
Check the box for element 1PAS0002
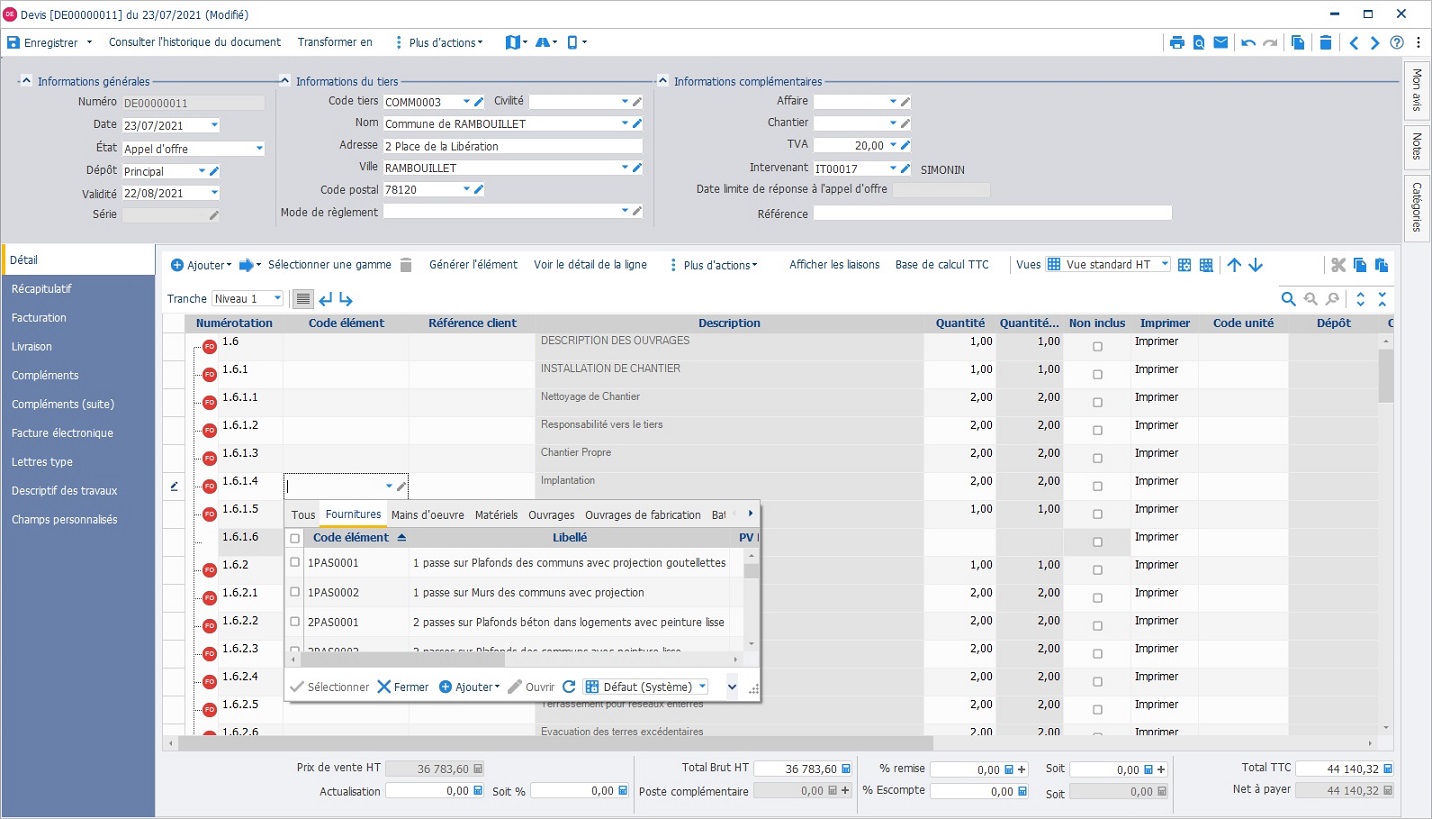point(295,592)
